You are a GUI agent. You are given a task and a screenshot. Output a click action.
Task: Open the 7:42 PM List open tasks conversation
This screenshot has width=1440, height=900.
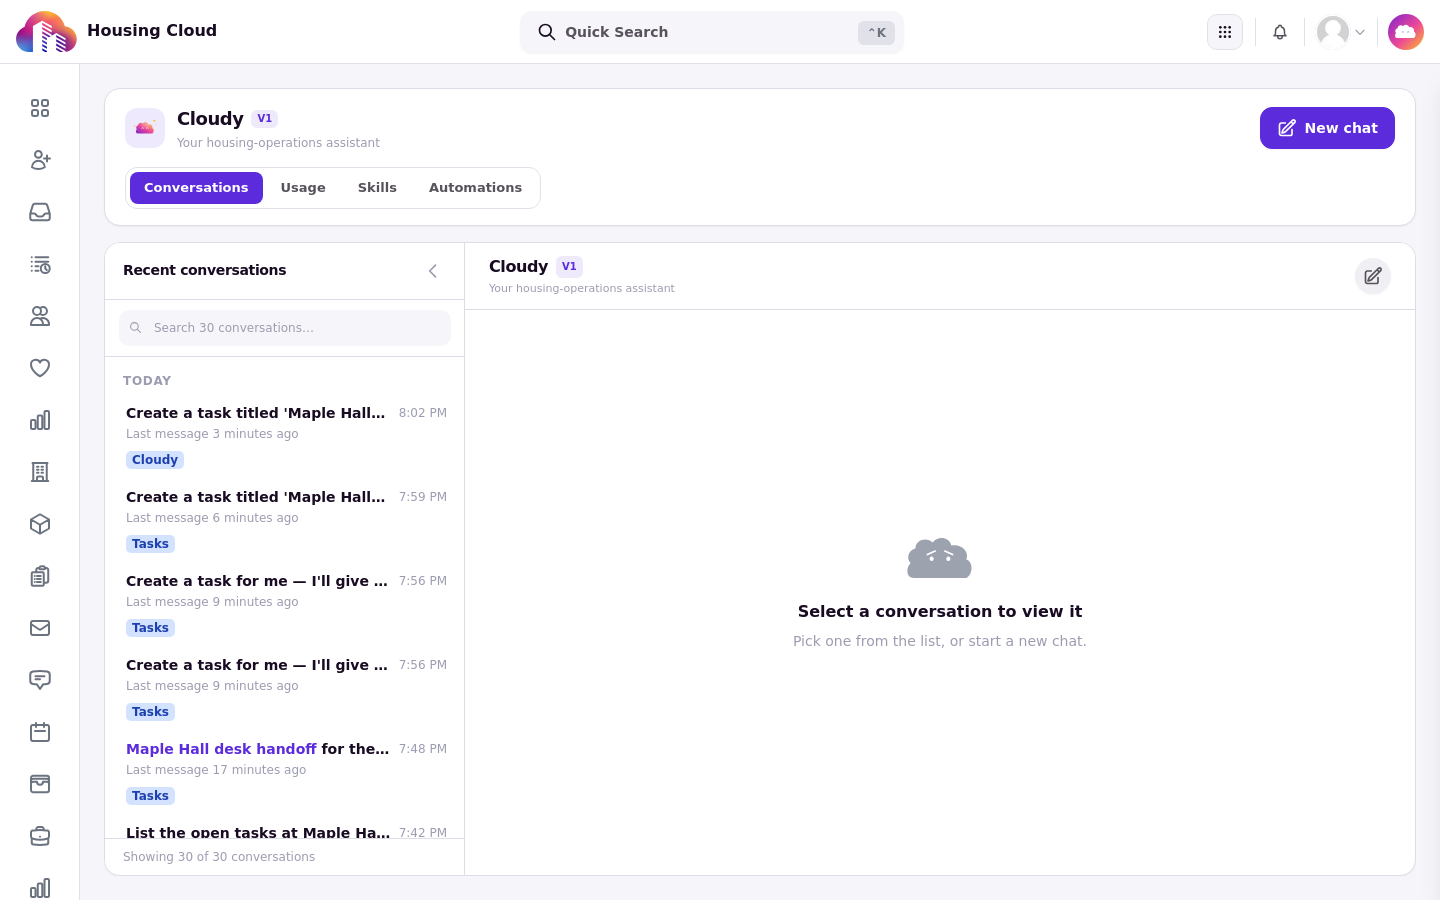[285, 830]
